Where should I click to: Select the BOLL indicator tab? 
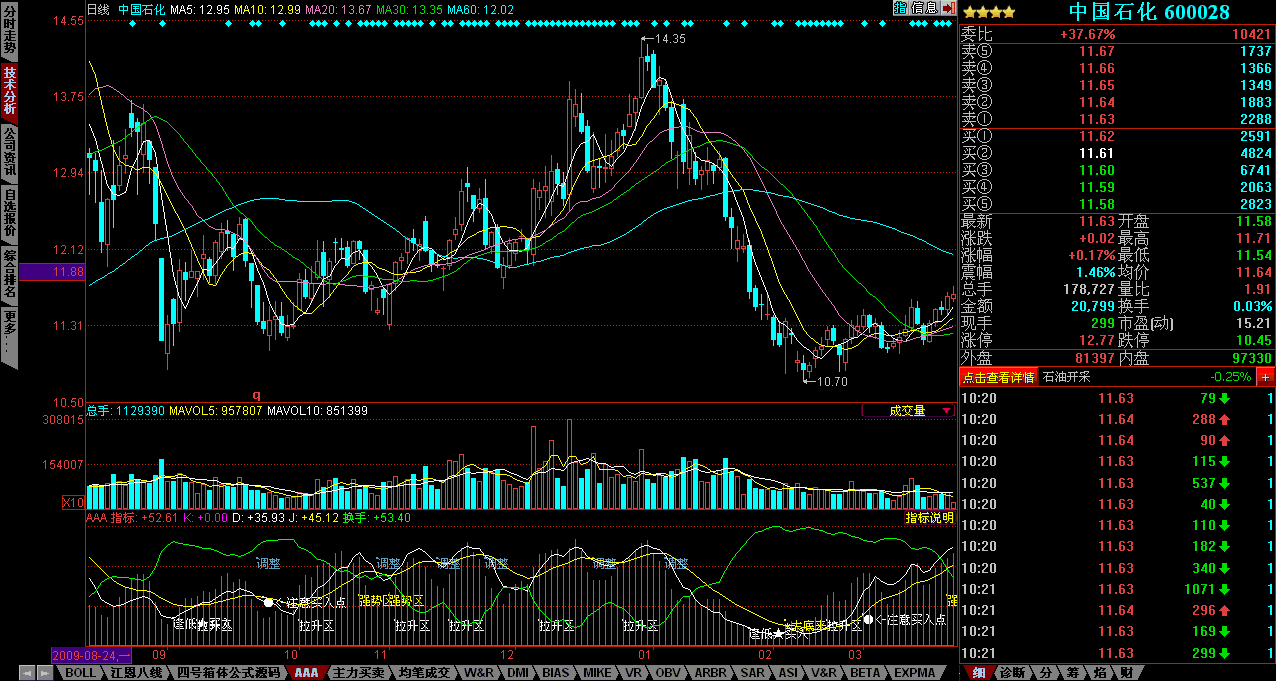79,673
